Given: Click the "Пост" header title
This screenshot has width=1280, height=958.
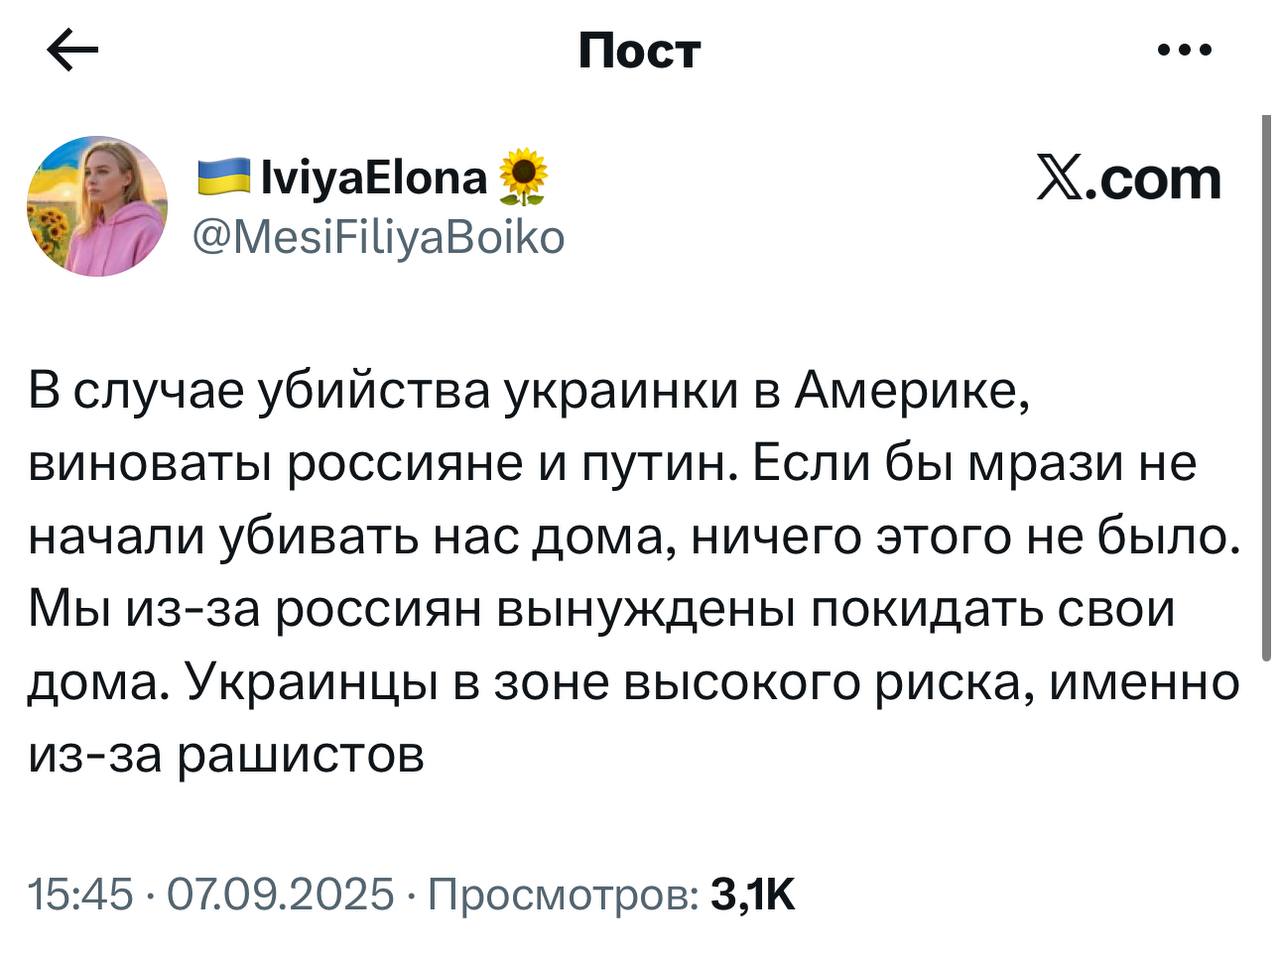Looking at the screenshot, I should 640,50.
